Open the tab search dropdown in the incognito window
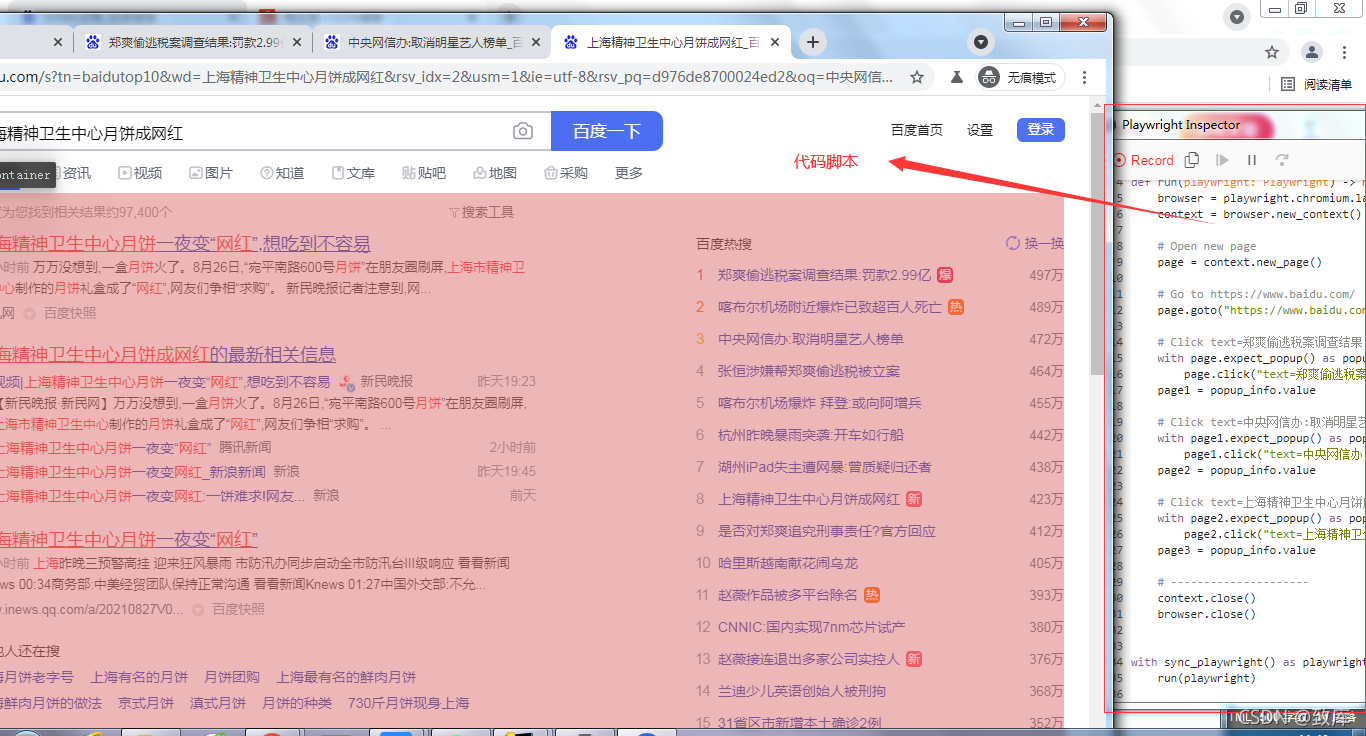The width and height of the screenshot is (1366, 736). (981, 42)
